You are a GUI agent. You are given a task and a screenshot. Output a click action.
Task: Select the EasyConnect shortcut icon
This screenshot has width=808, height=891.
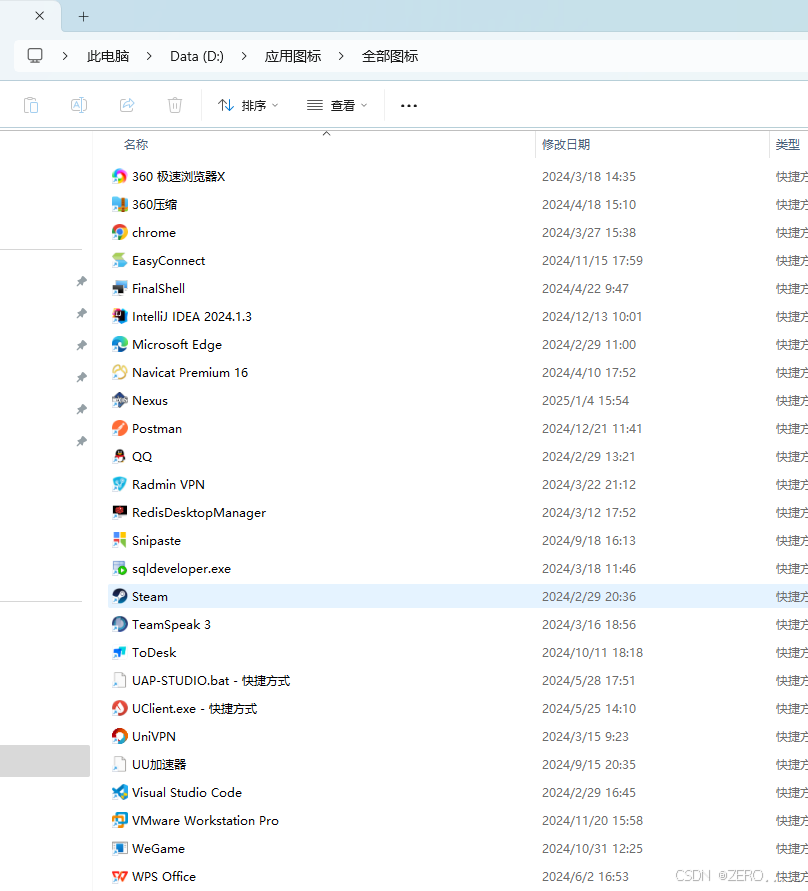tap(119, 260)
